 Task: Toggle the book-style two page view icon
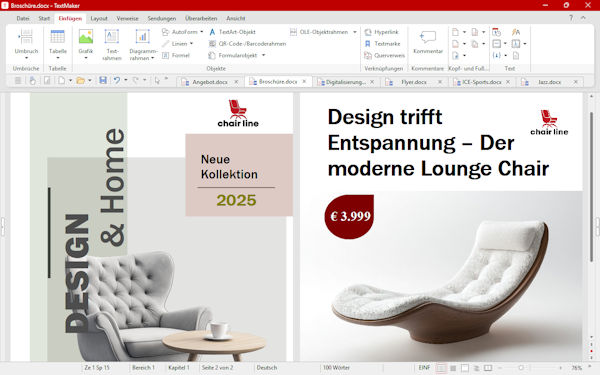[488, 368]
